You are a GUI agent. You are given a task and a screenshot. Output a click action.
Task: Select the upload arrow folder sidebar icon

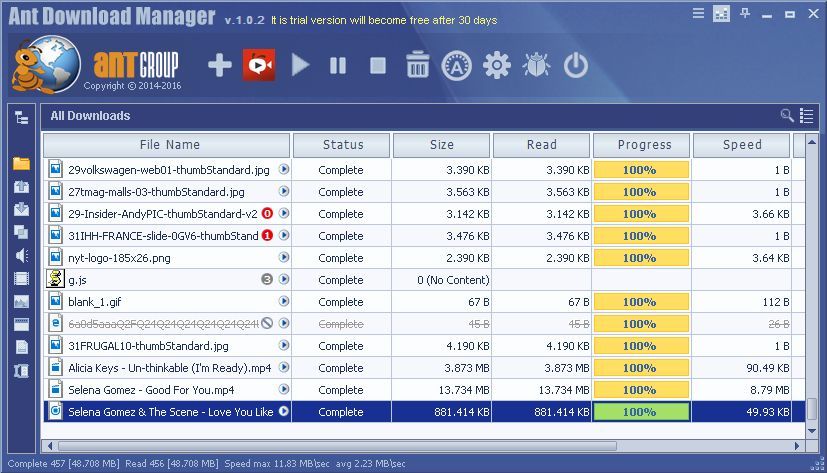[21, 187]
